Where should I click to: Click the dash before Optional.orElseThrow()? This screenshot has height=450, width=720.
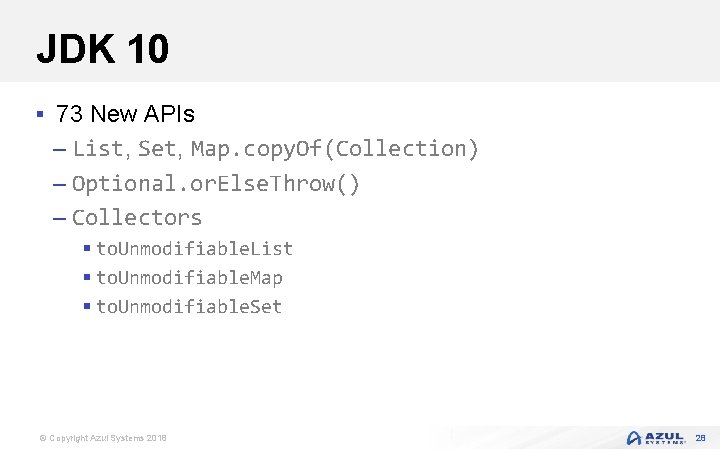58,185
